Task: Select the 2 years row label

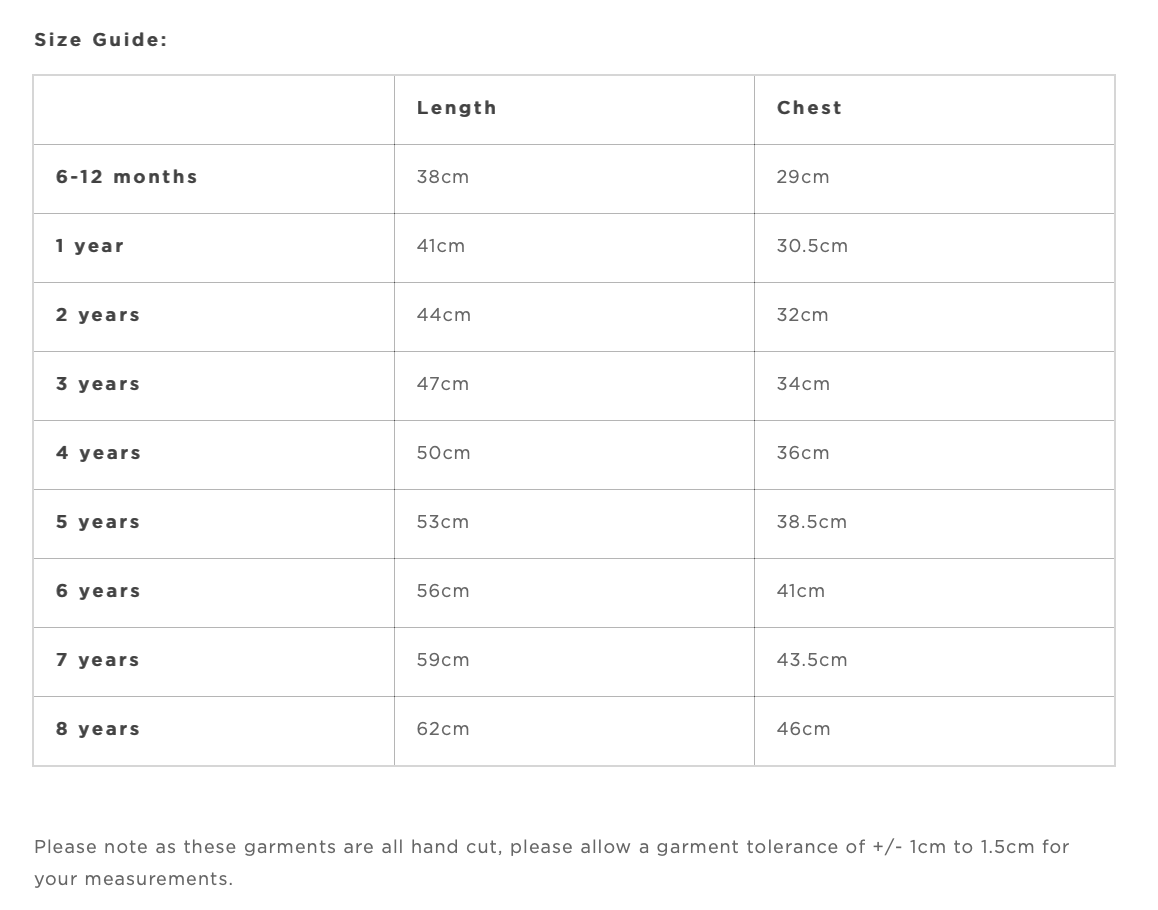Action: tap(98, 315)
